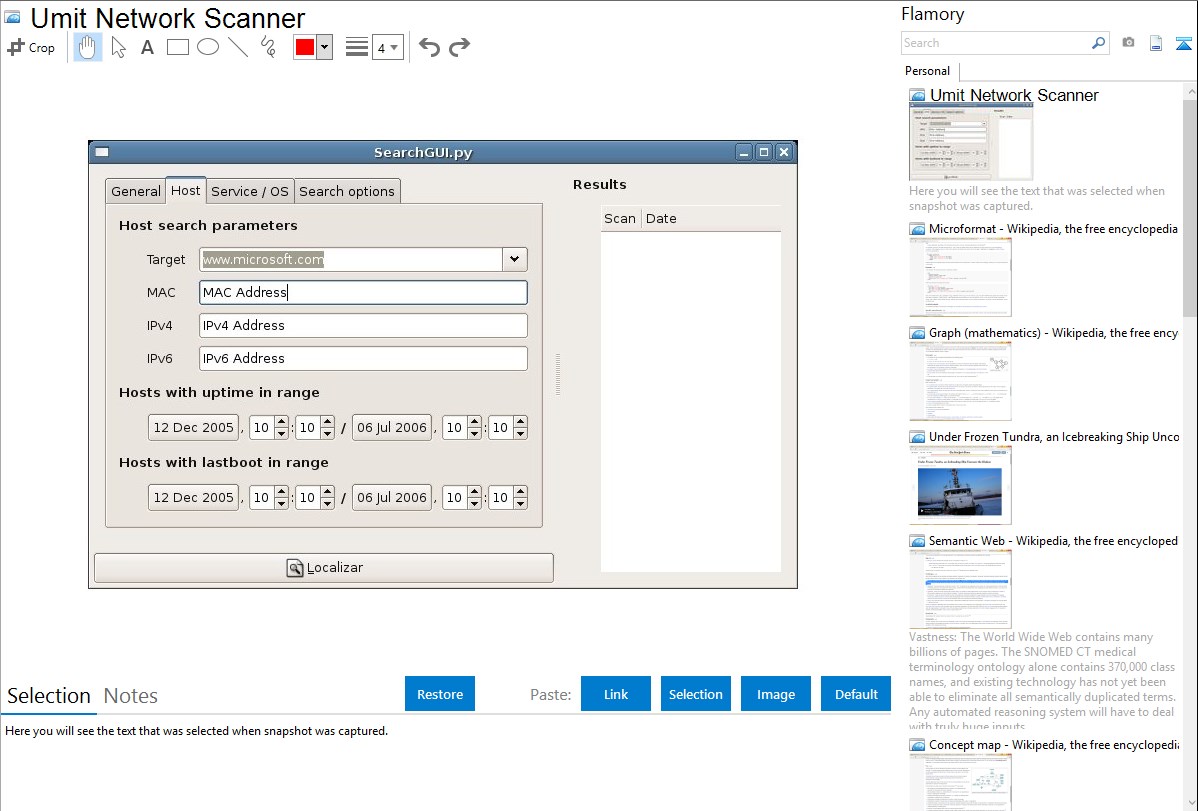Screen dimensions: 1198x811
Task: Open the Microformat Wikipedia snapshot thumbnail
Action: (960, 277)
